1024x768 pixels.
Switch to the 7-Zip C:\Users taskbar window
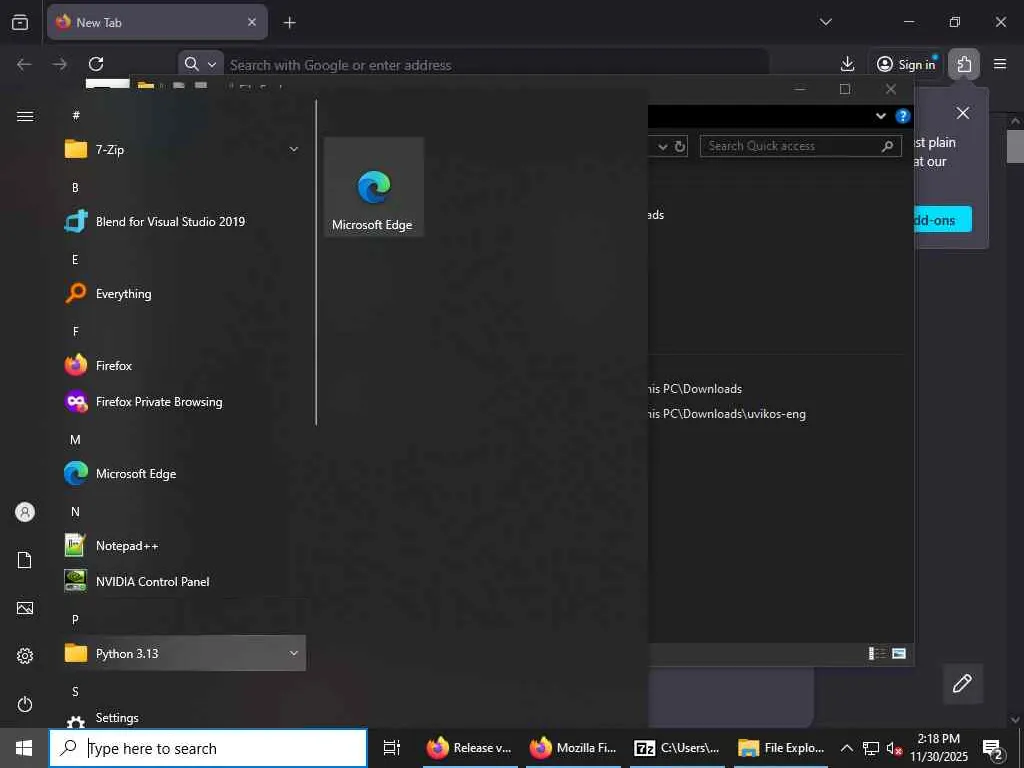[677, 748]
